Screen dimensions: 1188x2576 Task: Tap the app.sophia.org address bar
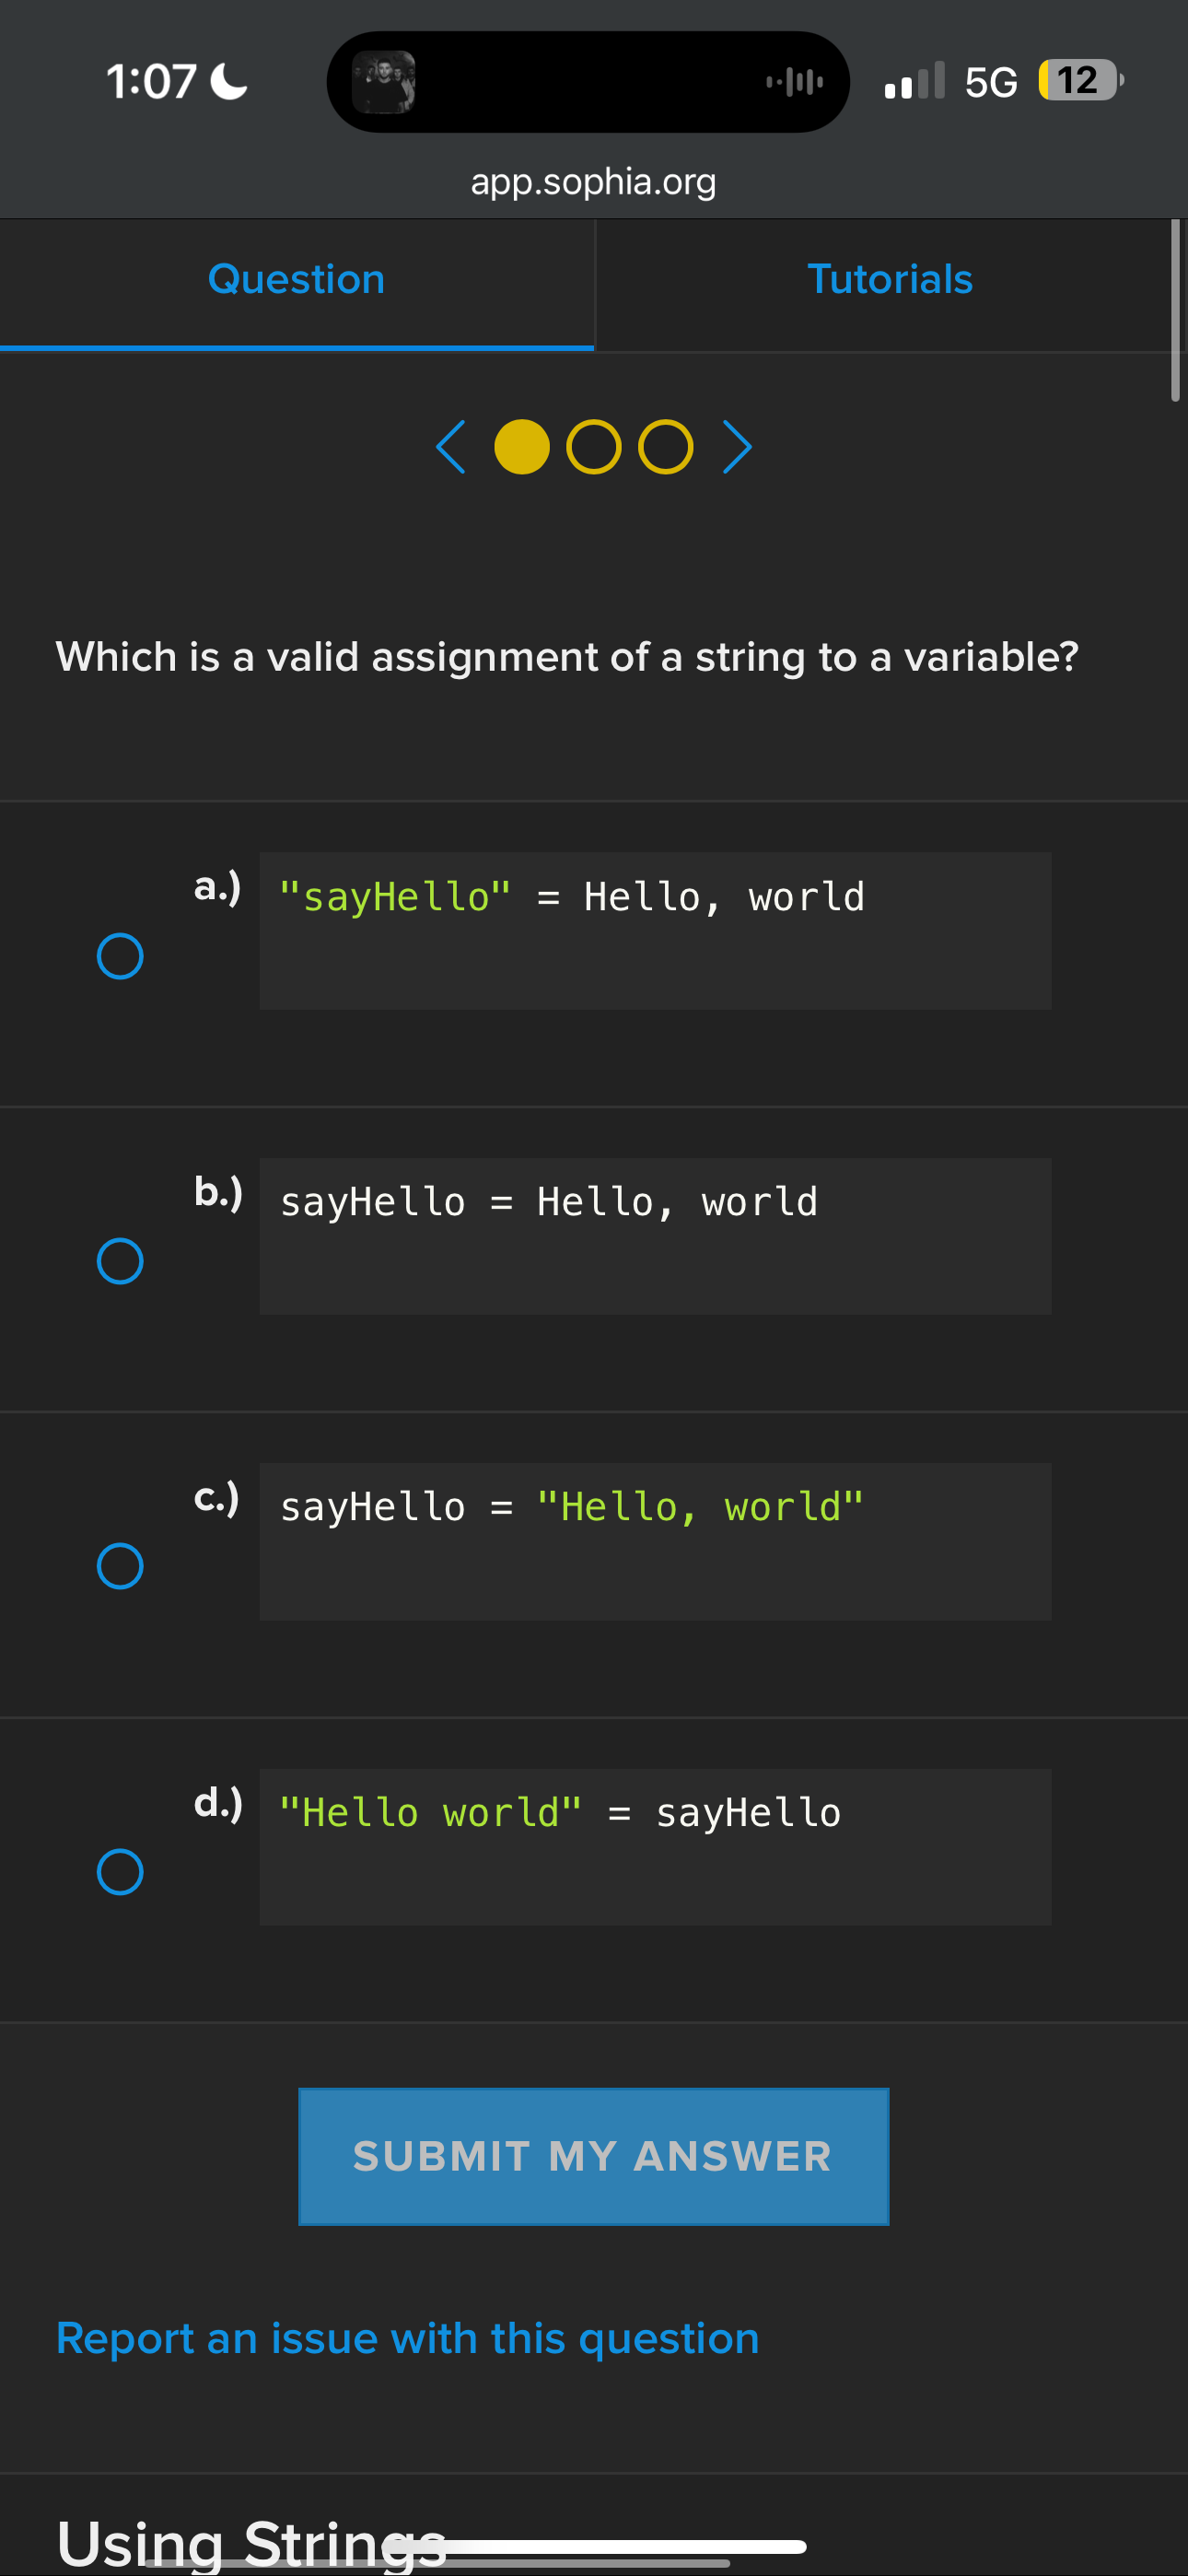pos(594,182)
